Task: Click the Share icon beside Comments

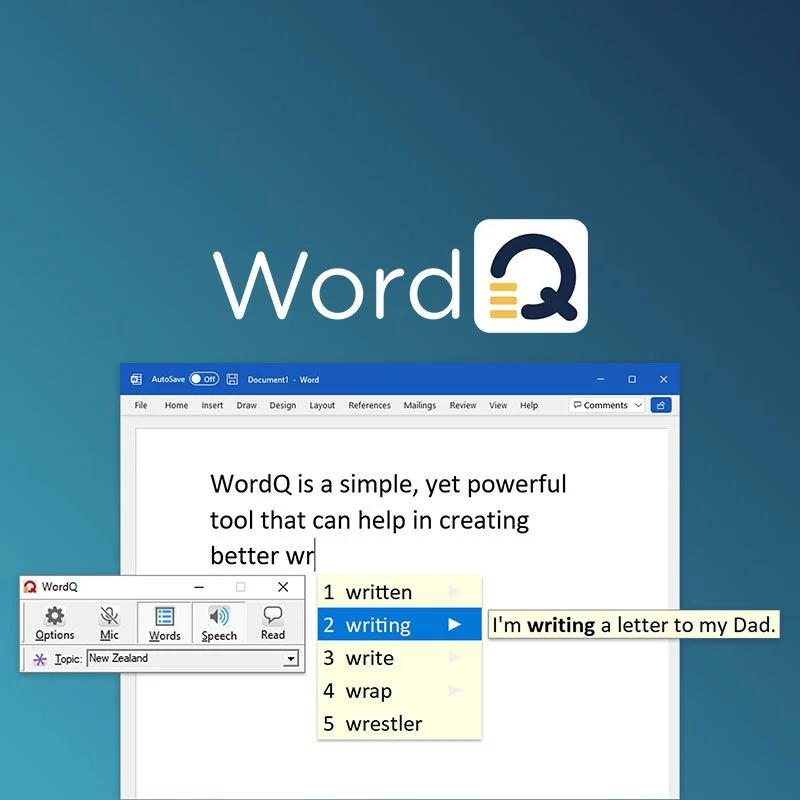Action: tap(660, 405)
